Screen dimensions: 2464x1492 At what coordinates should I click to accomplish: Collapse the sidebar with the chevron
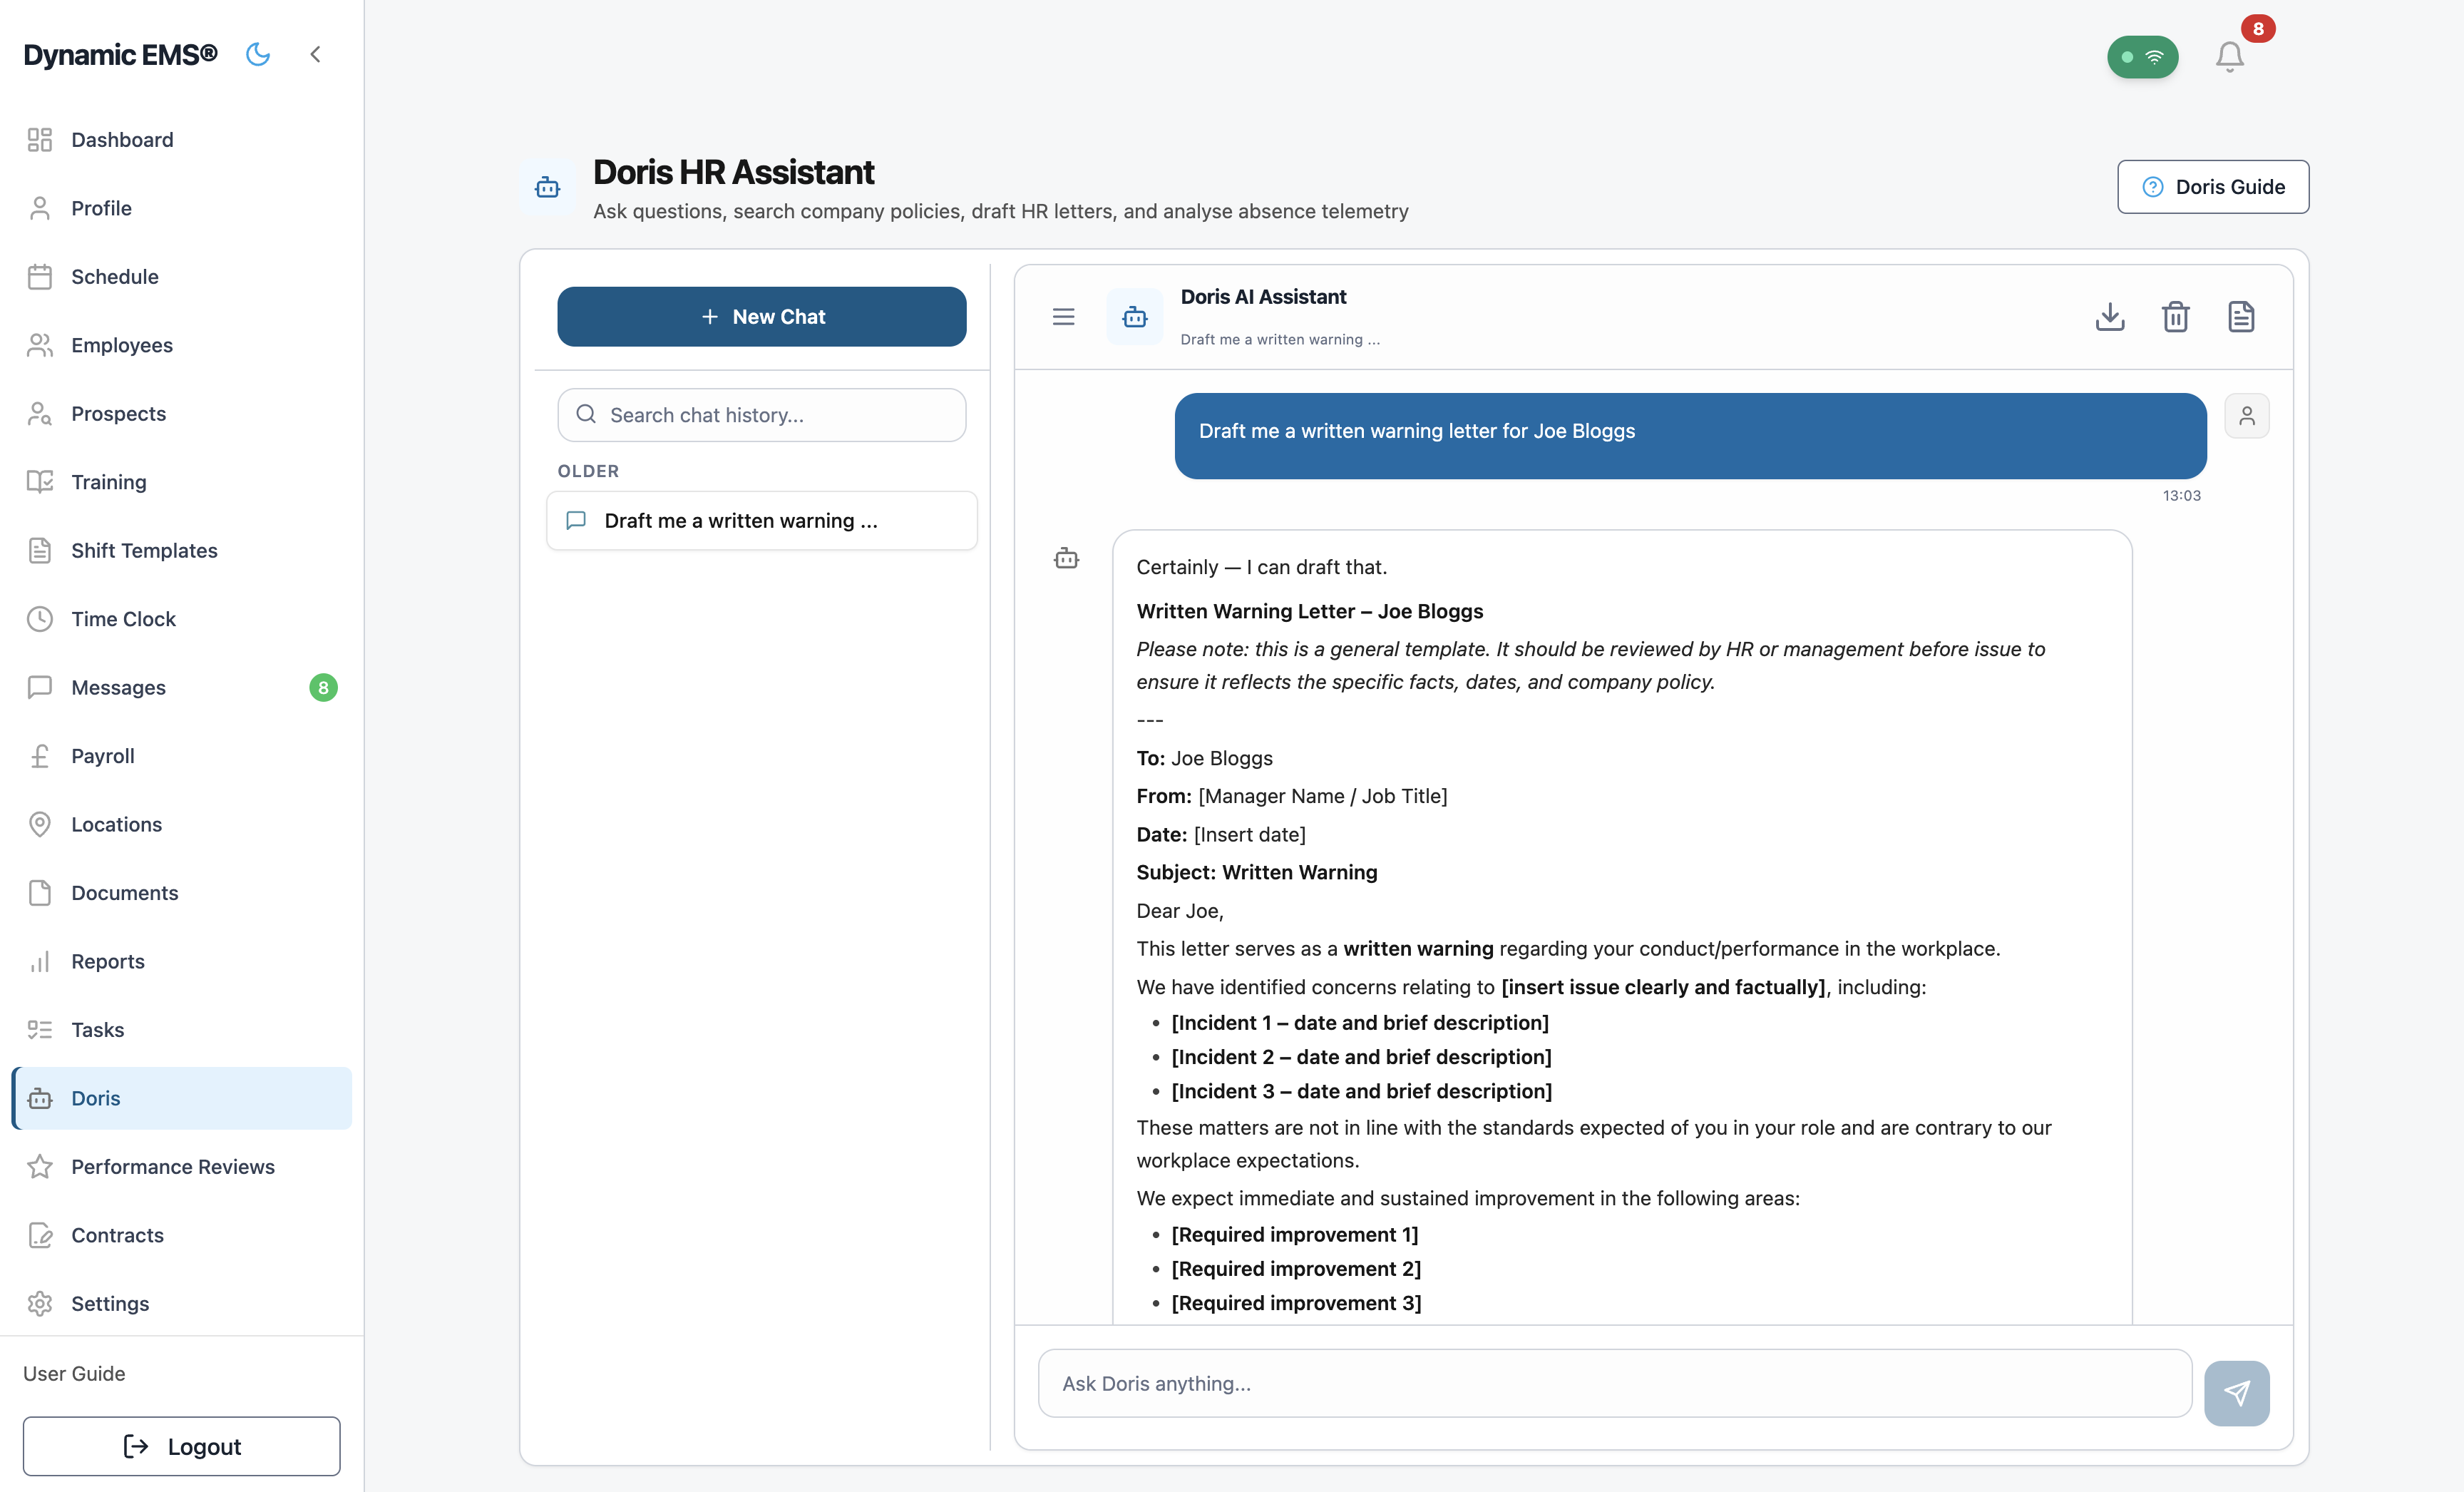pyautogui.click(x=315, y=54)
